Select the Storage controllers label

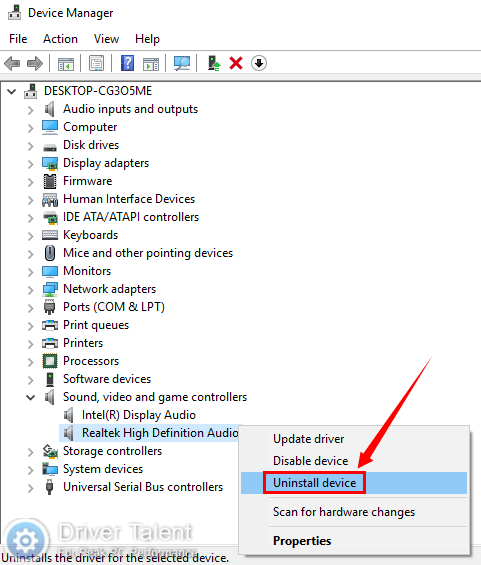pos(112,451)
